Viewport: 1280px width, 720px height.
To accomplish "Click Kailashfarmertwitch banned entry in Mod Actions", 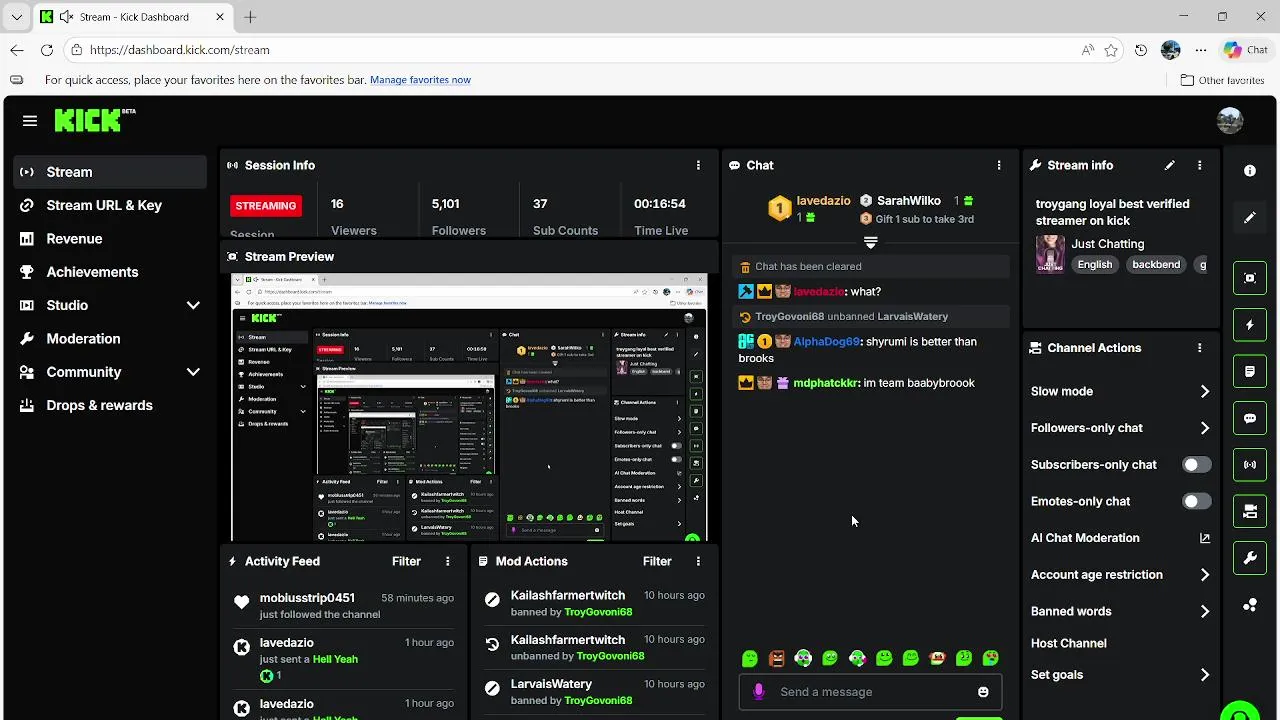I will (x=595, y=603).
